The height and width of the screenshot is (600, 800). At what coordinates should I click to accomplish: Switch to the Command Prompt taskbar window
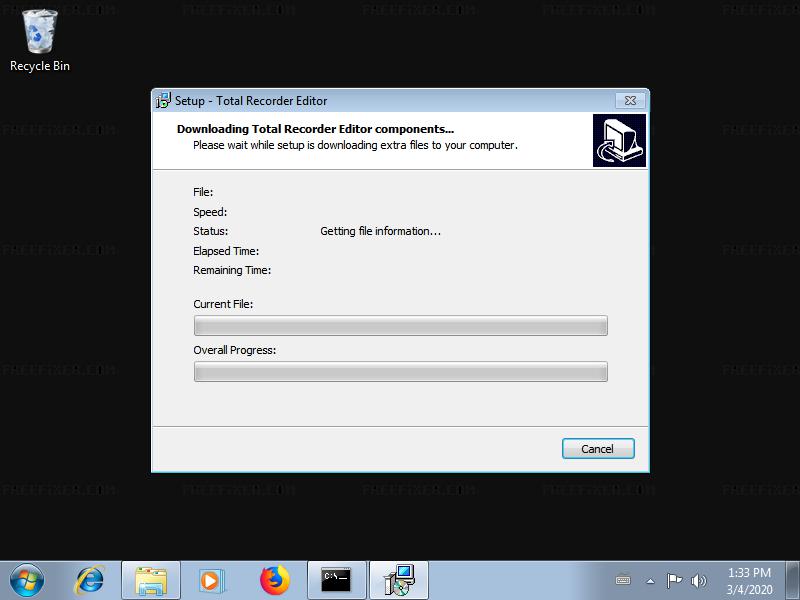(x=336, y=580)
